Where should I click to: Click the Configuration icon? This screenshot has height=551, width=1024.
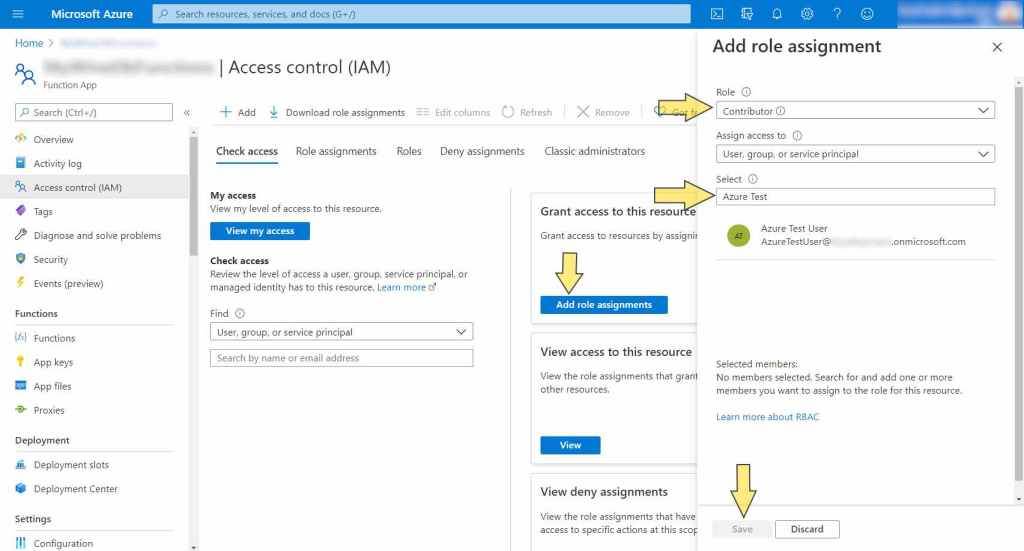(x=21, y=543)
